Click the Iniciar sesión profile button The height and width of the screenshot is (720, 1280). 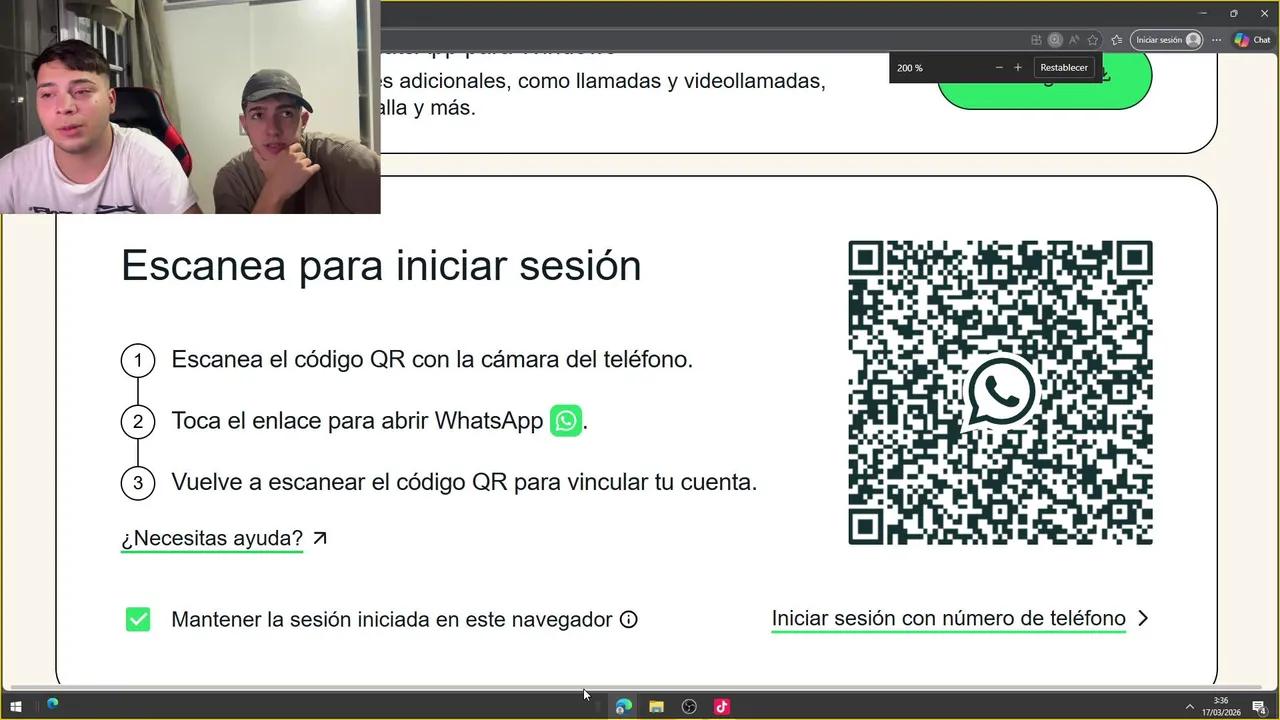click(x=1166, y=40)
